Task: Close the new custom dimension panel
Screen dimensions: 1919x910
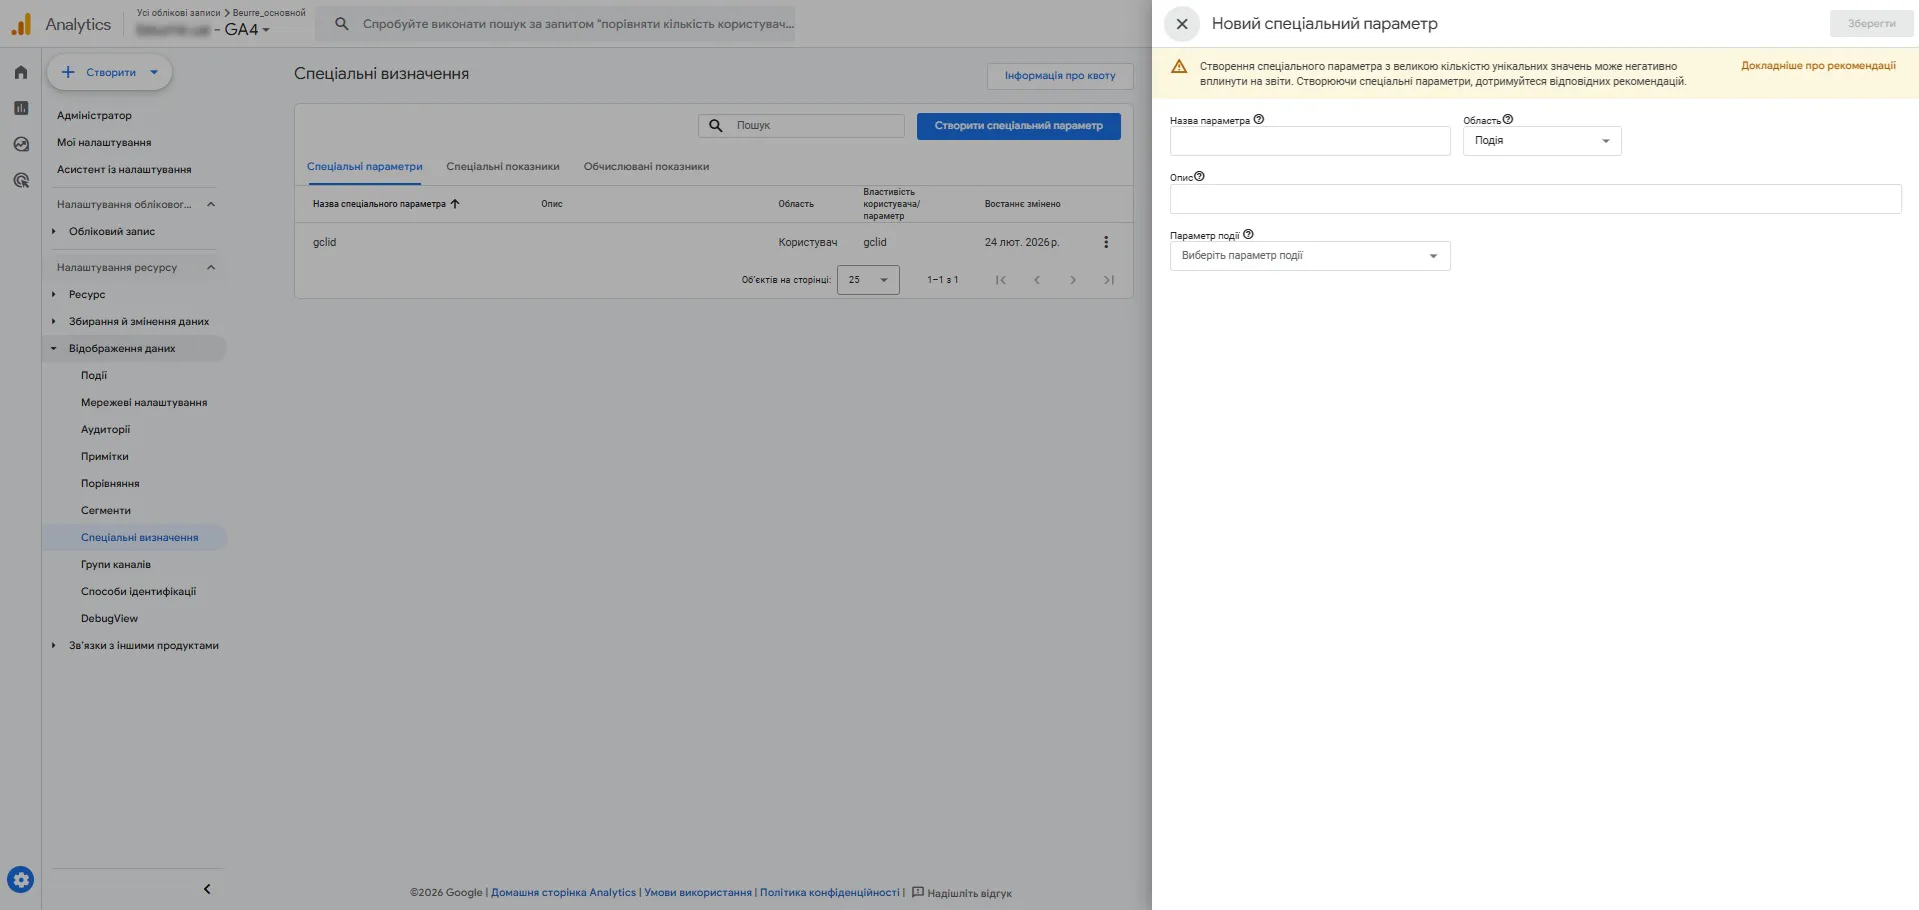Action: (1182, 24)
